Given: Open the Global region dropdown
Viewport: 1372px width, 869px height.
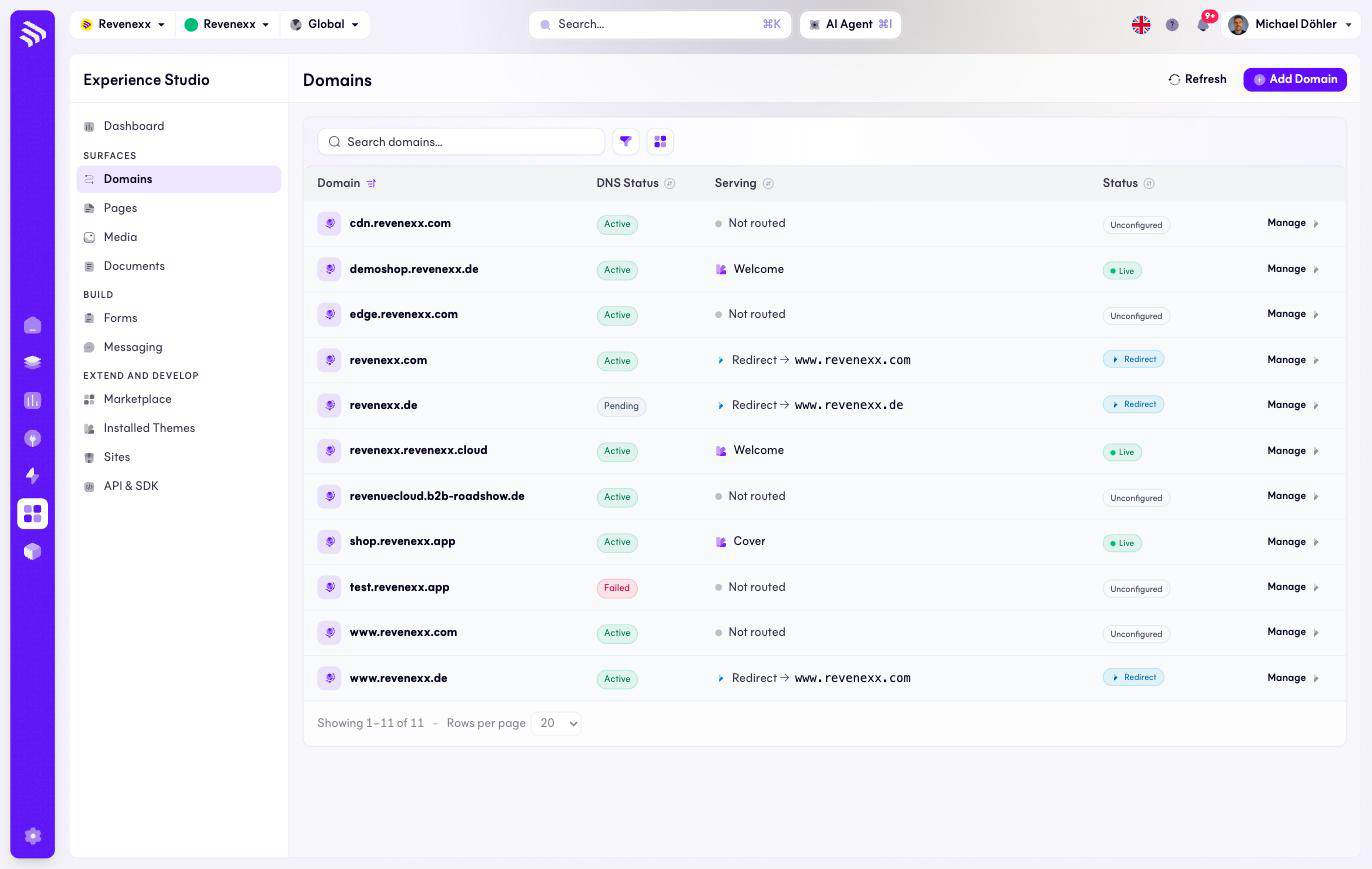Looking at the screenshot, I should pos(324,24).
